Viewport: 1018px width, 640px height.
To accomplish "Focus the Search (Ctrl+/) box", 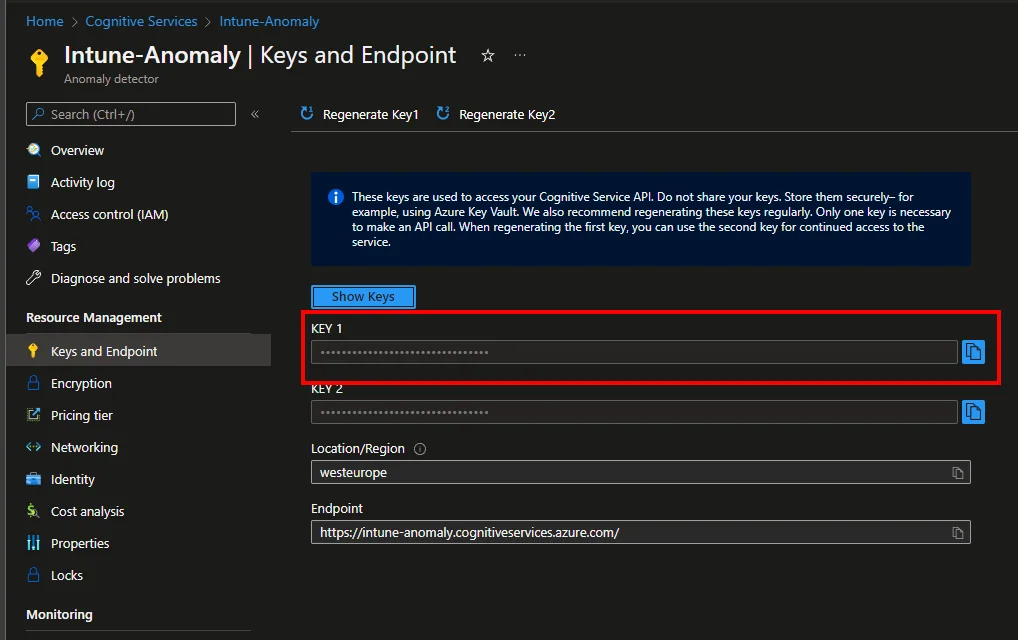I will pos(130,114).
